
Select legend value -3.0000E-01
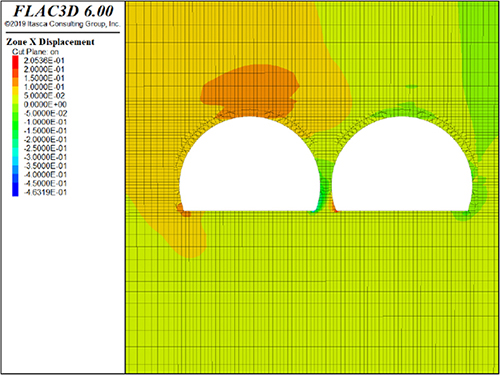45,157
